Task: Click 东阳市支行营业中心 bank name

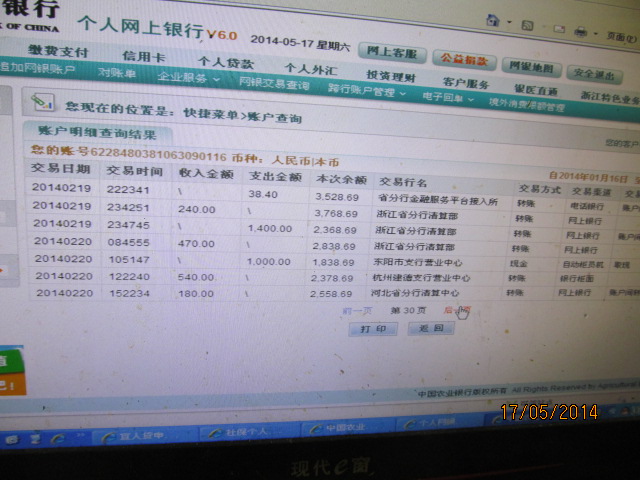Action: tap(417, 262)
